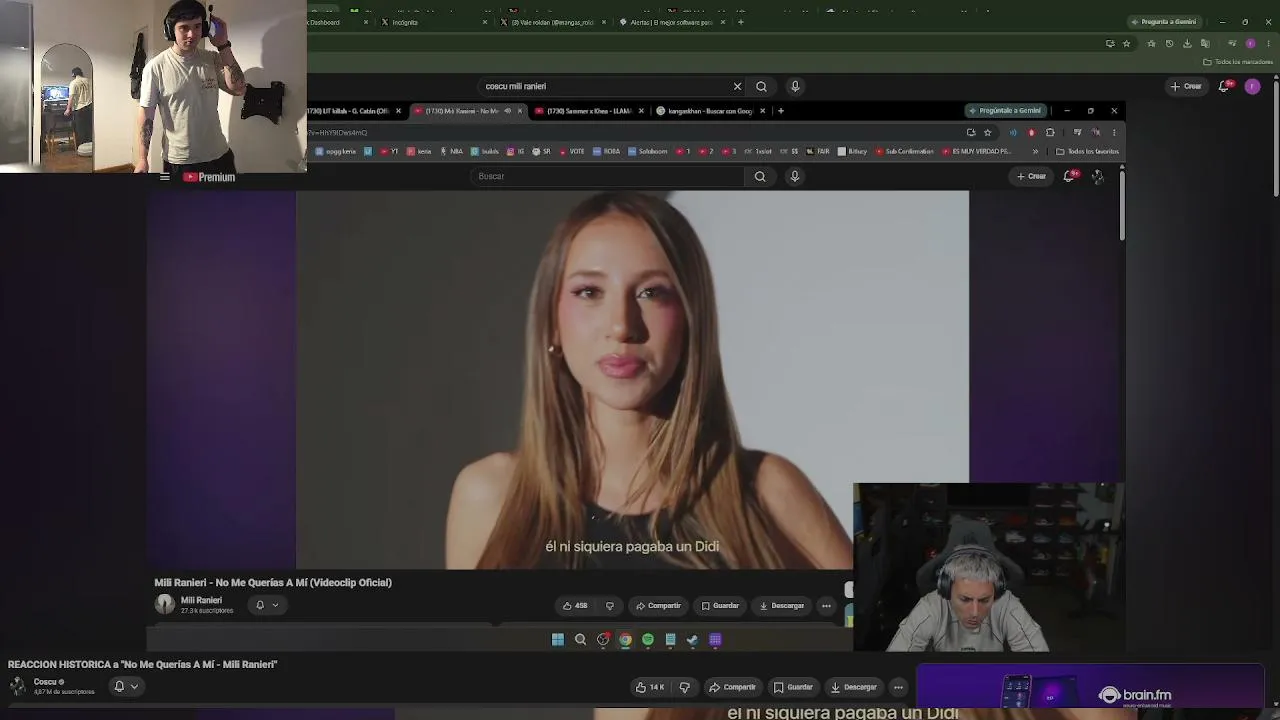This screenshot has height=720, width=1280.
Task: Open notifications bell in outer YouTube header
Action: [1224, 86]
